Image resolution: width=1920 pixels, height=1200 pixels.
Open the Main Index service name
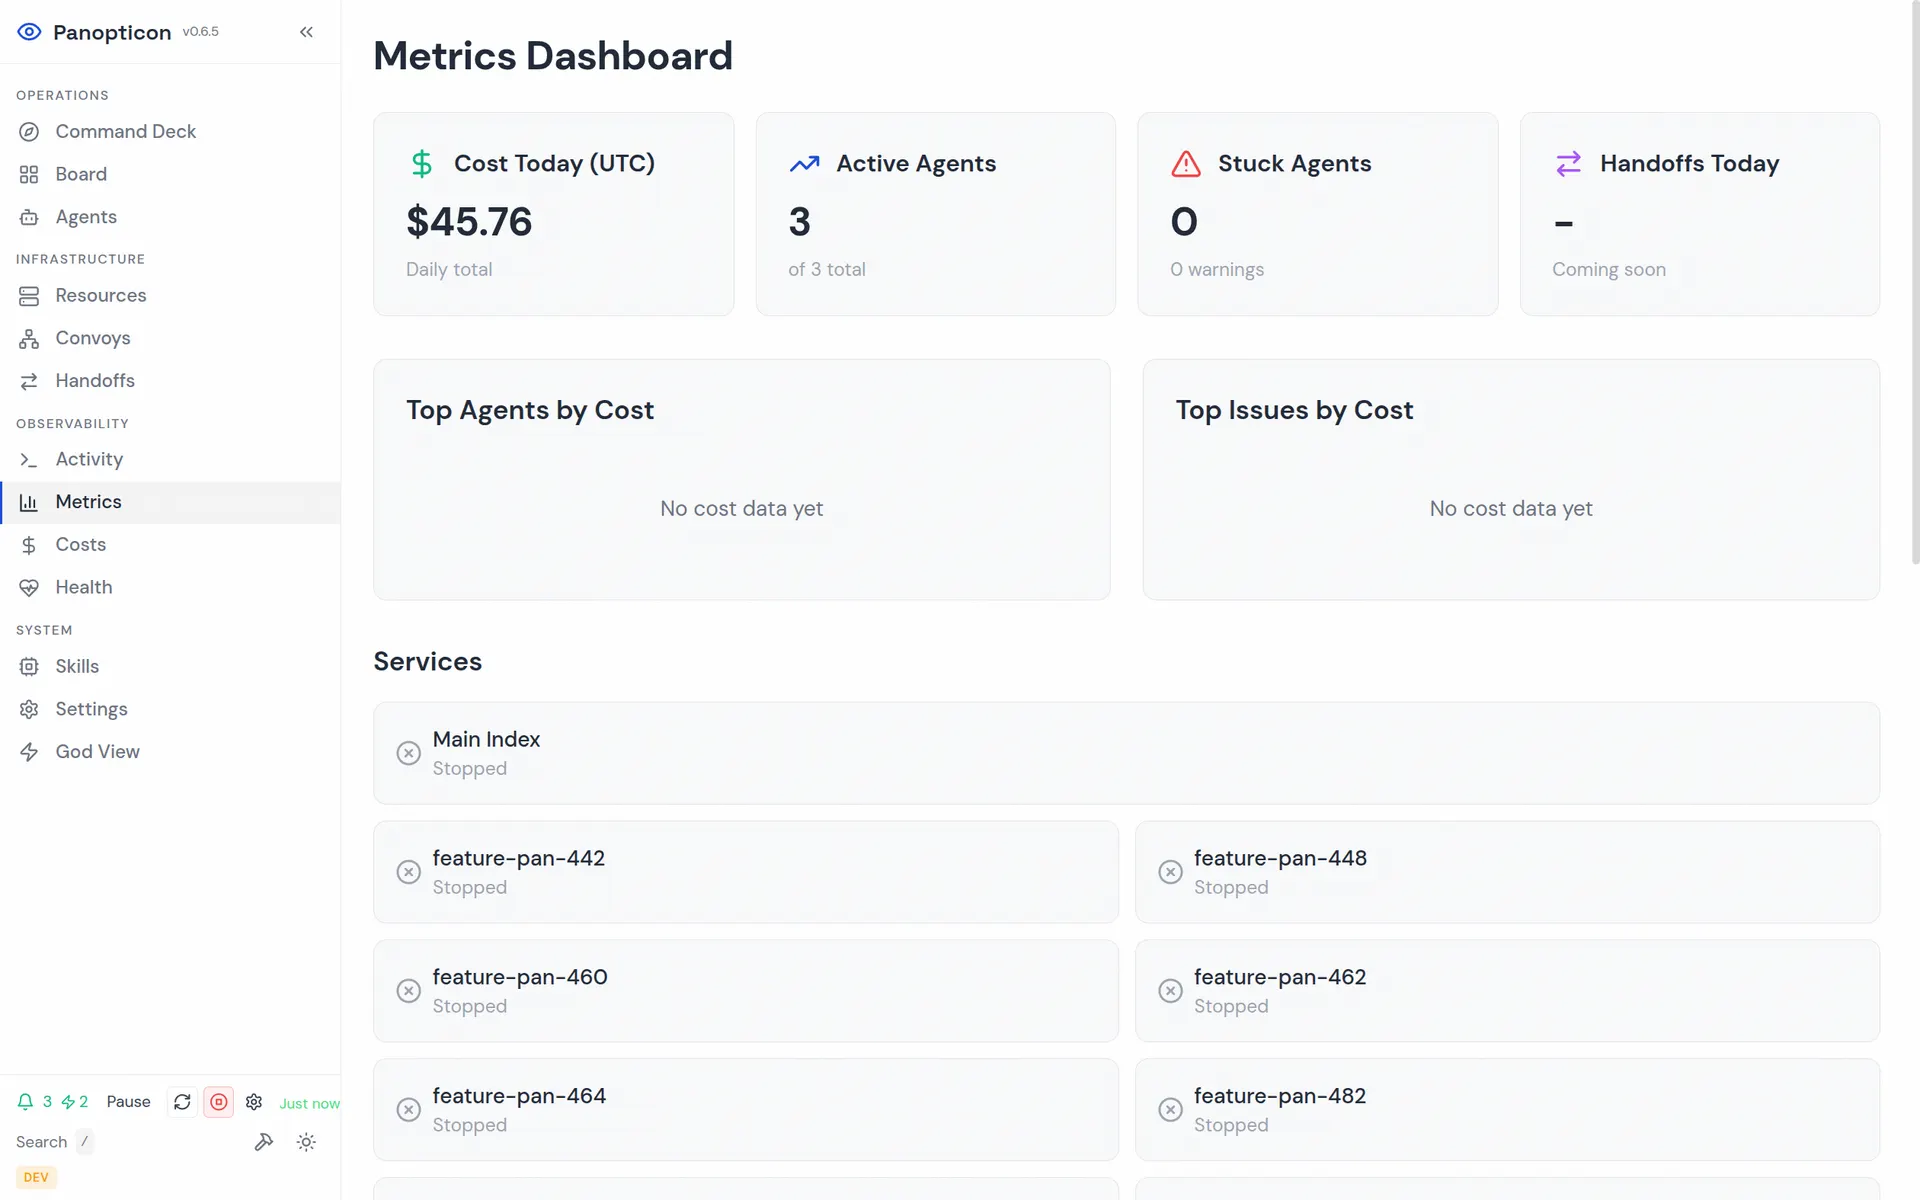486,739
